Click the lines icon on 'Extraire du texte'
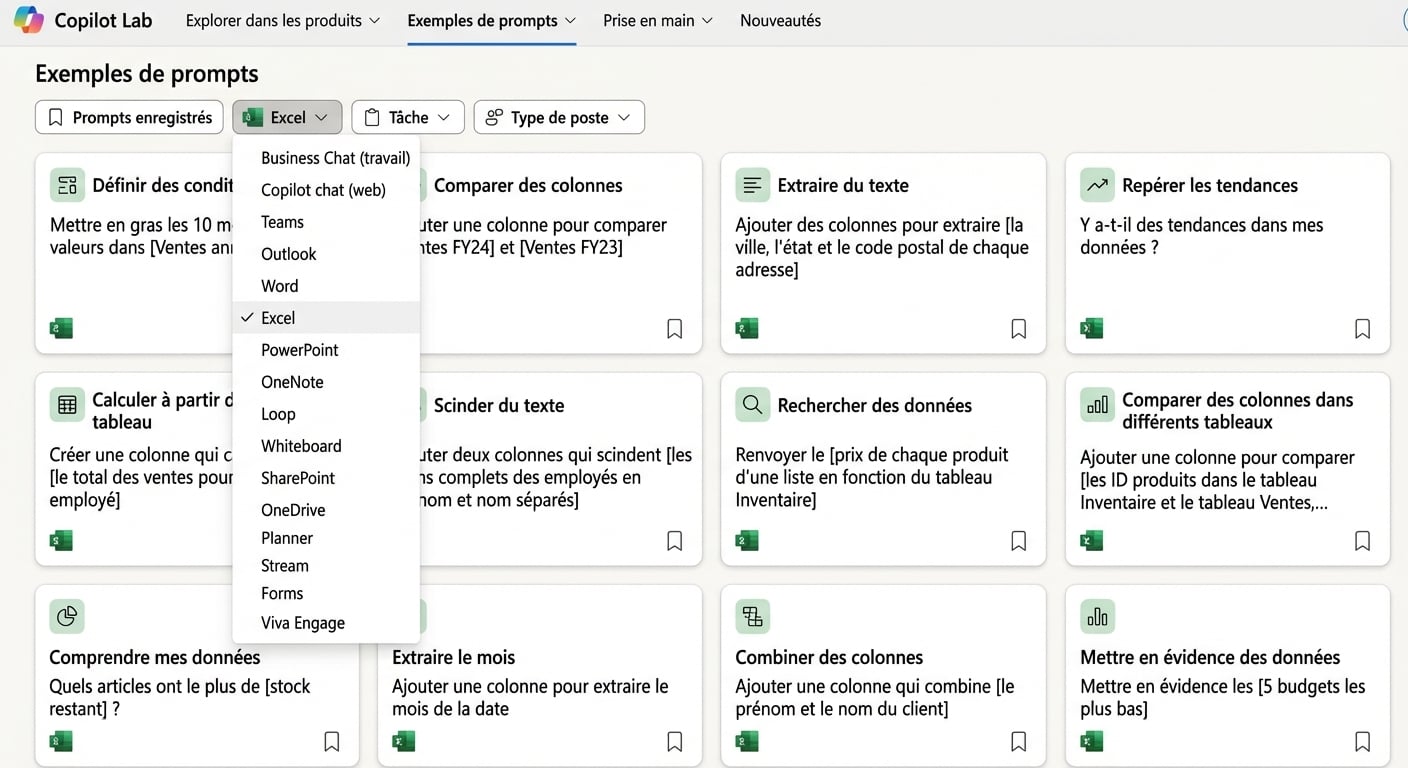 click(753, 184)
